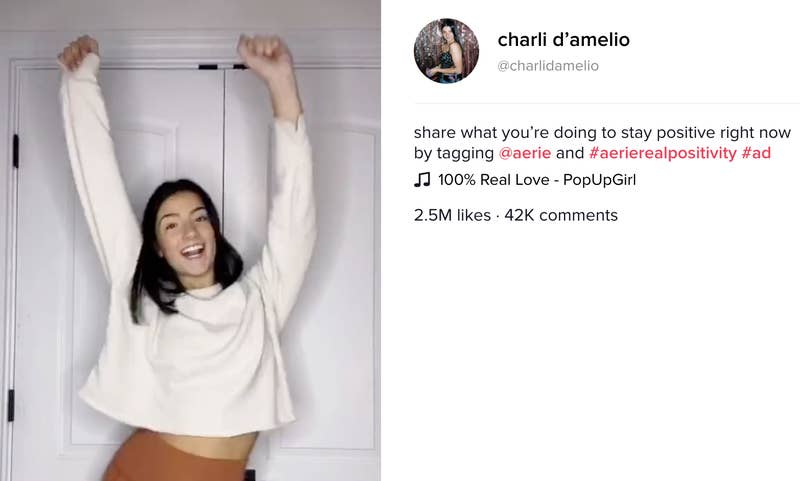Click the 2.5M likes count
The width and height of the screenshot is (800, 481).
tap(452, 215)
